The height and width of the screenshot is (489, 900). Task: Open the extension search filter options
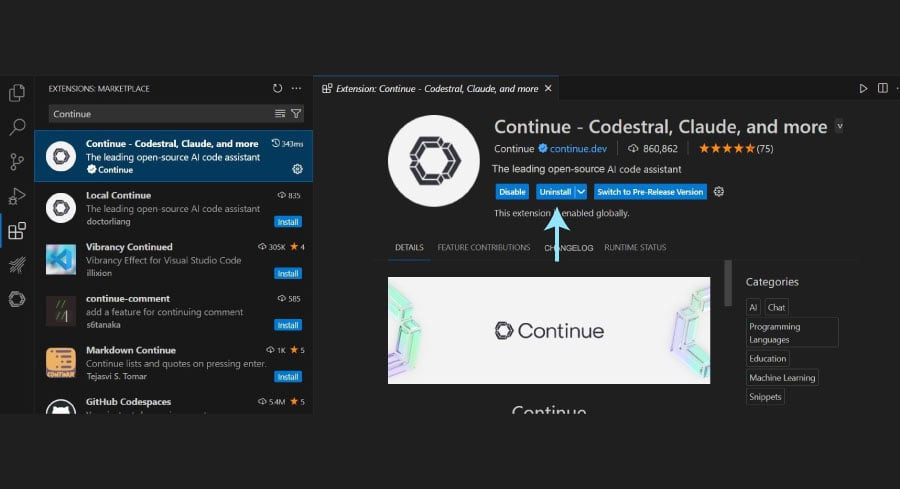point(296,114)
